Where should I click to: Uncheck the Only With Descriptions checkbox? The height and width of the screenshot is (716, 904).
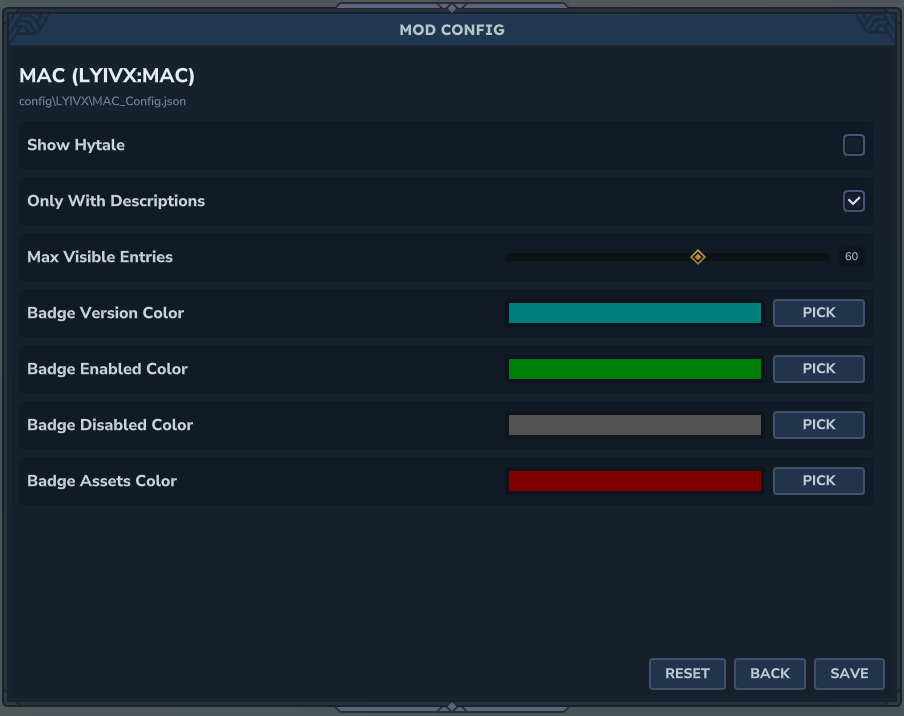pos(853,201)
